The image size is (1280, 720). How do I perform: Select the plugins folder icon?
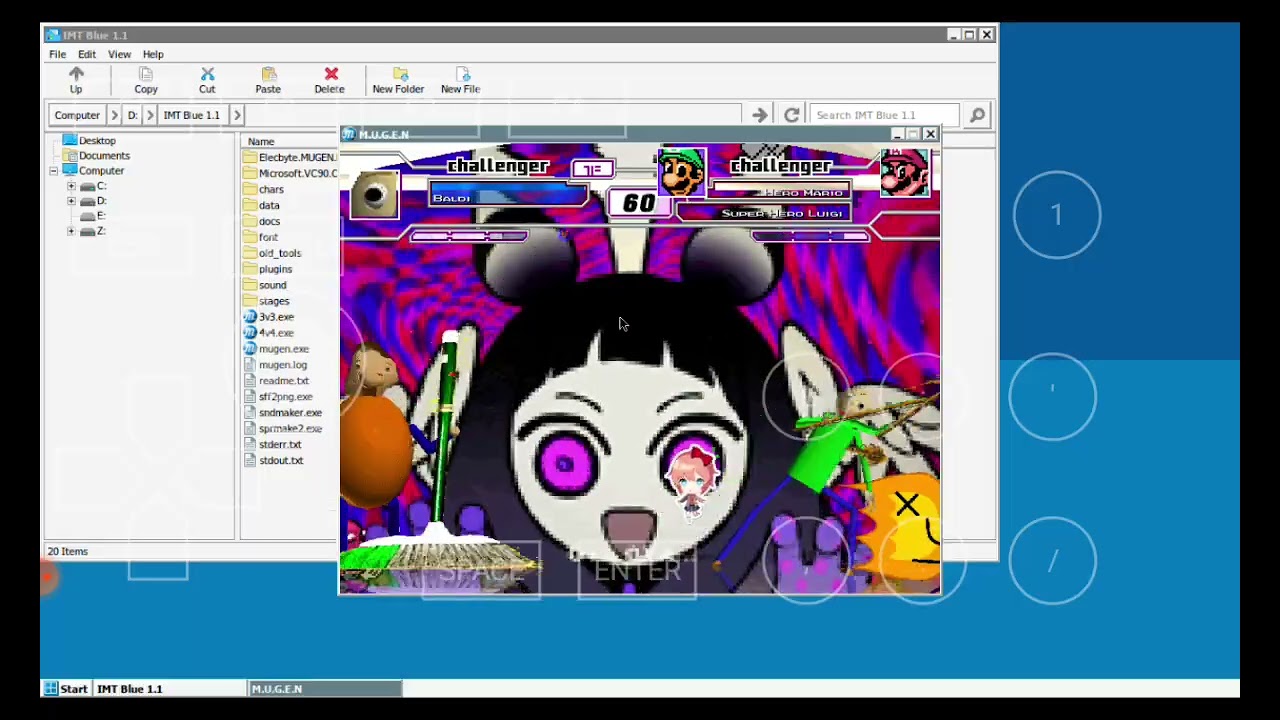coord(250,269)
